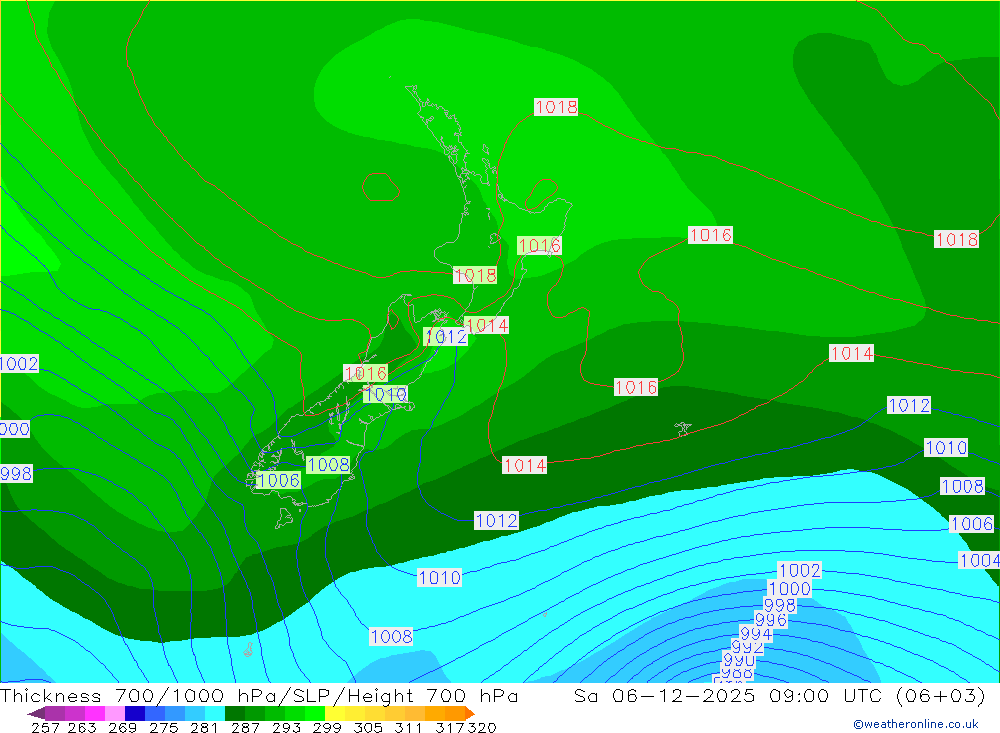Click the blue 1002 label above 1000
This screenshot has height=733, width=1000.
[800, 570]
